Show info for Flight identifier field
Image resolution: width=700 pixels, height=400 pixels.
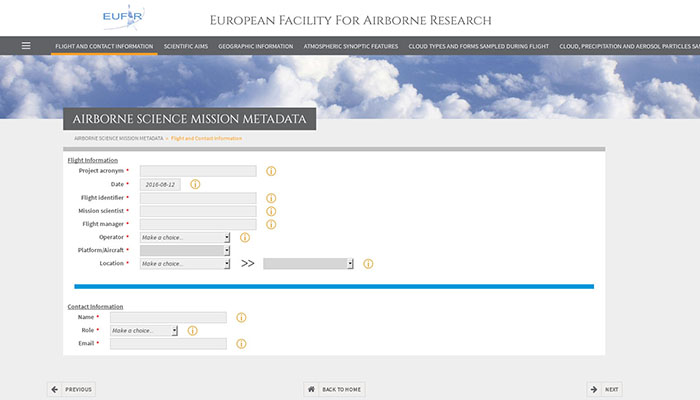pyautogui.click(x=271, y=198)
